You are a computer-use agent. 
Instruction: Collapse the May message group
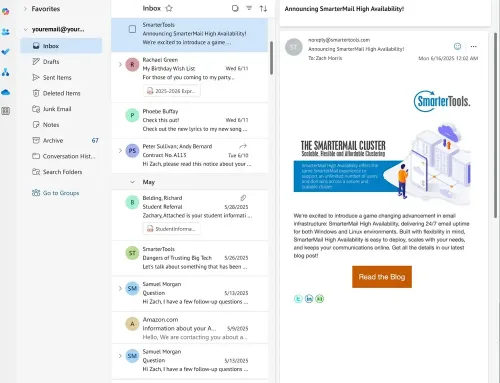pos(132,182)
